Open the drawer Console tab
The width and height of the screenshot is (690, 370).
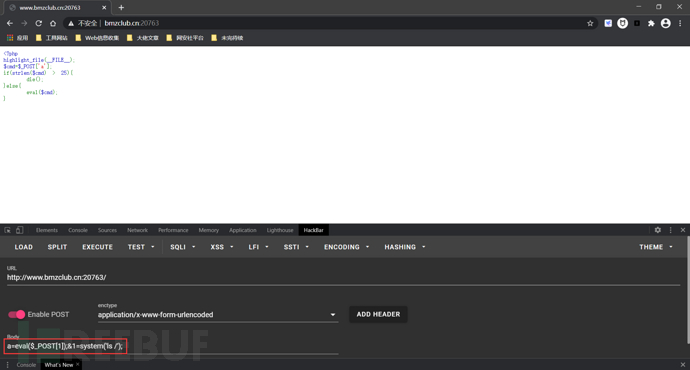point(26,365)
